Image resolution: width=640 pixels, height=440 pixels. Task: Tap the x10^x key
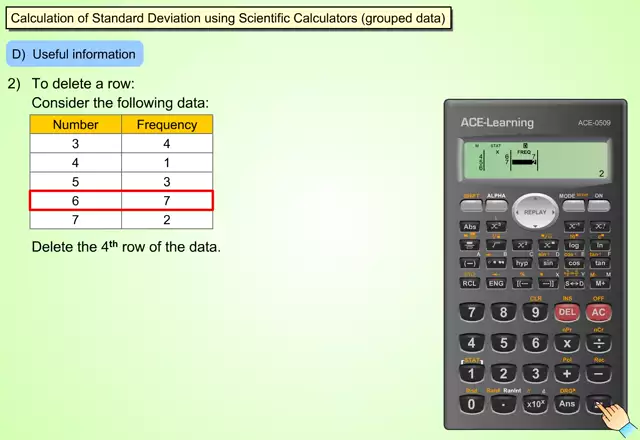click(x=535, y=404)
